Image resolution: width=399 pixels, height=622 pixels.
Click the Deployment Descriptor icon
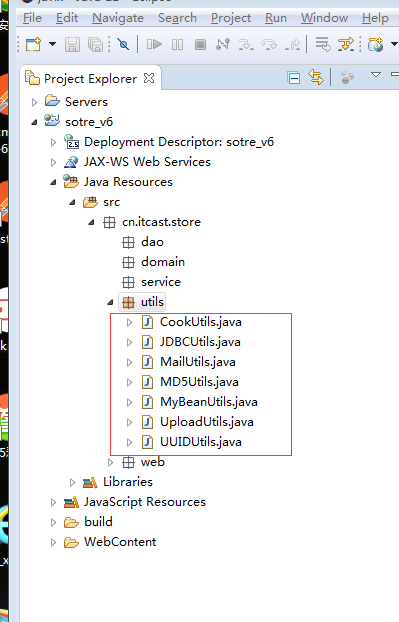pyautogui.click(x=71, y=141)
